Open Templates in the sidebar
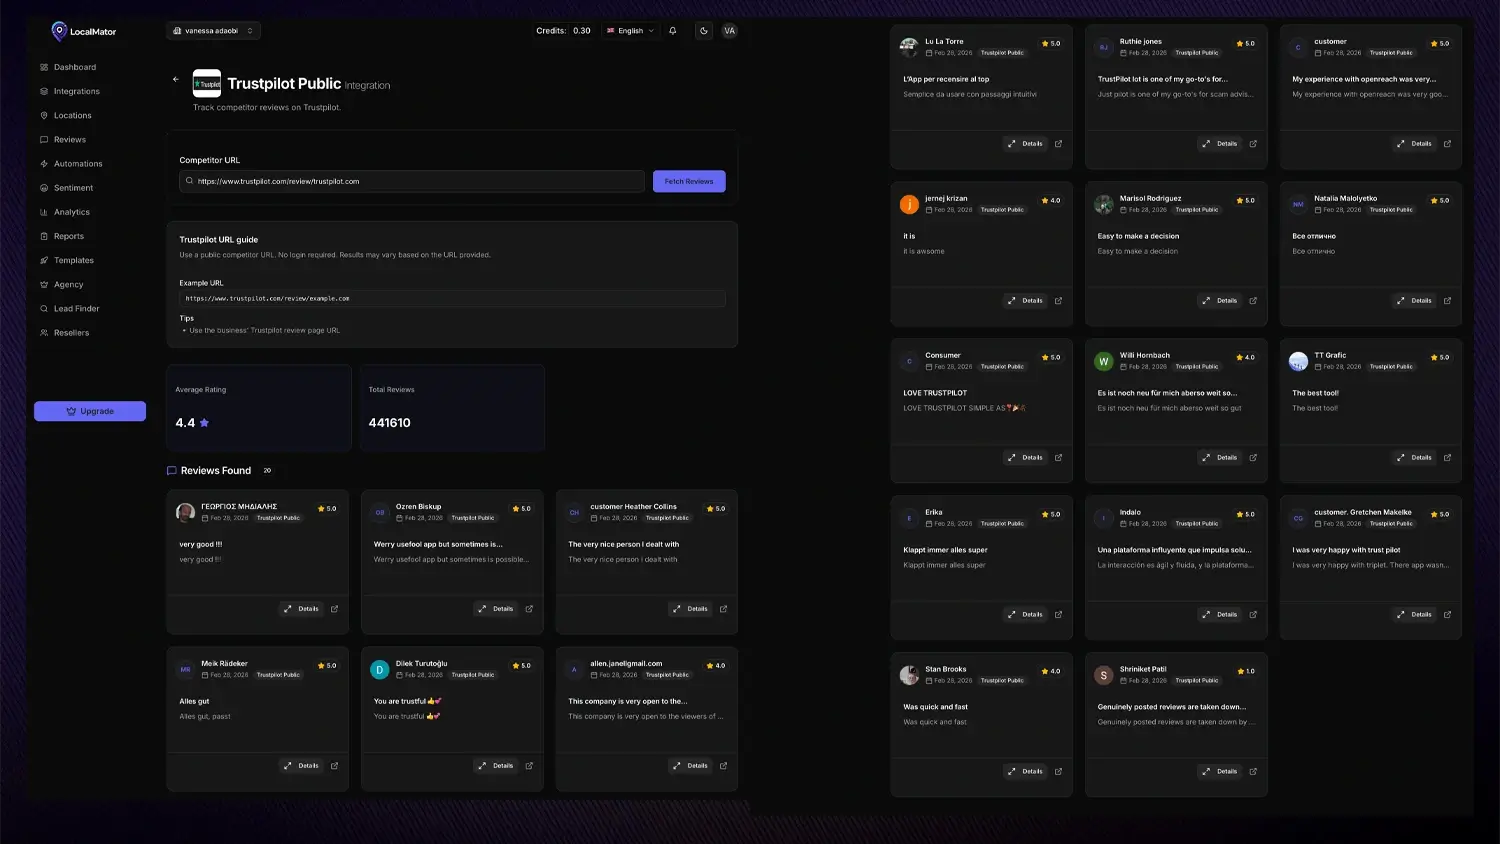Viewport: 1500px width, 844px height. tap(67, 260)
